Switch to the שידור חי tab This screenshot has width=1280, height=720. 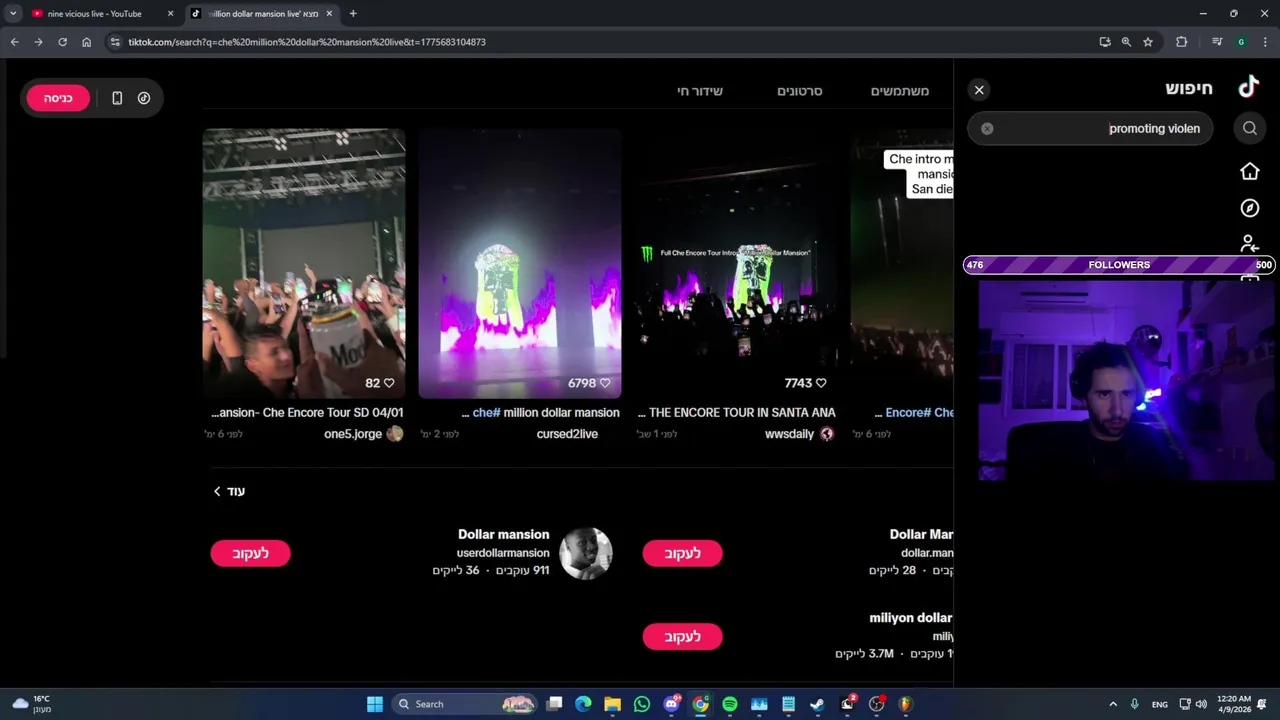click(700, 91)
